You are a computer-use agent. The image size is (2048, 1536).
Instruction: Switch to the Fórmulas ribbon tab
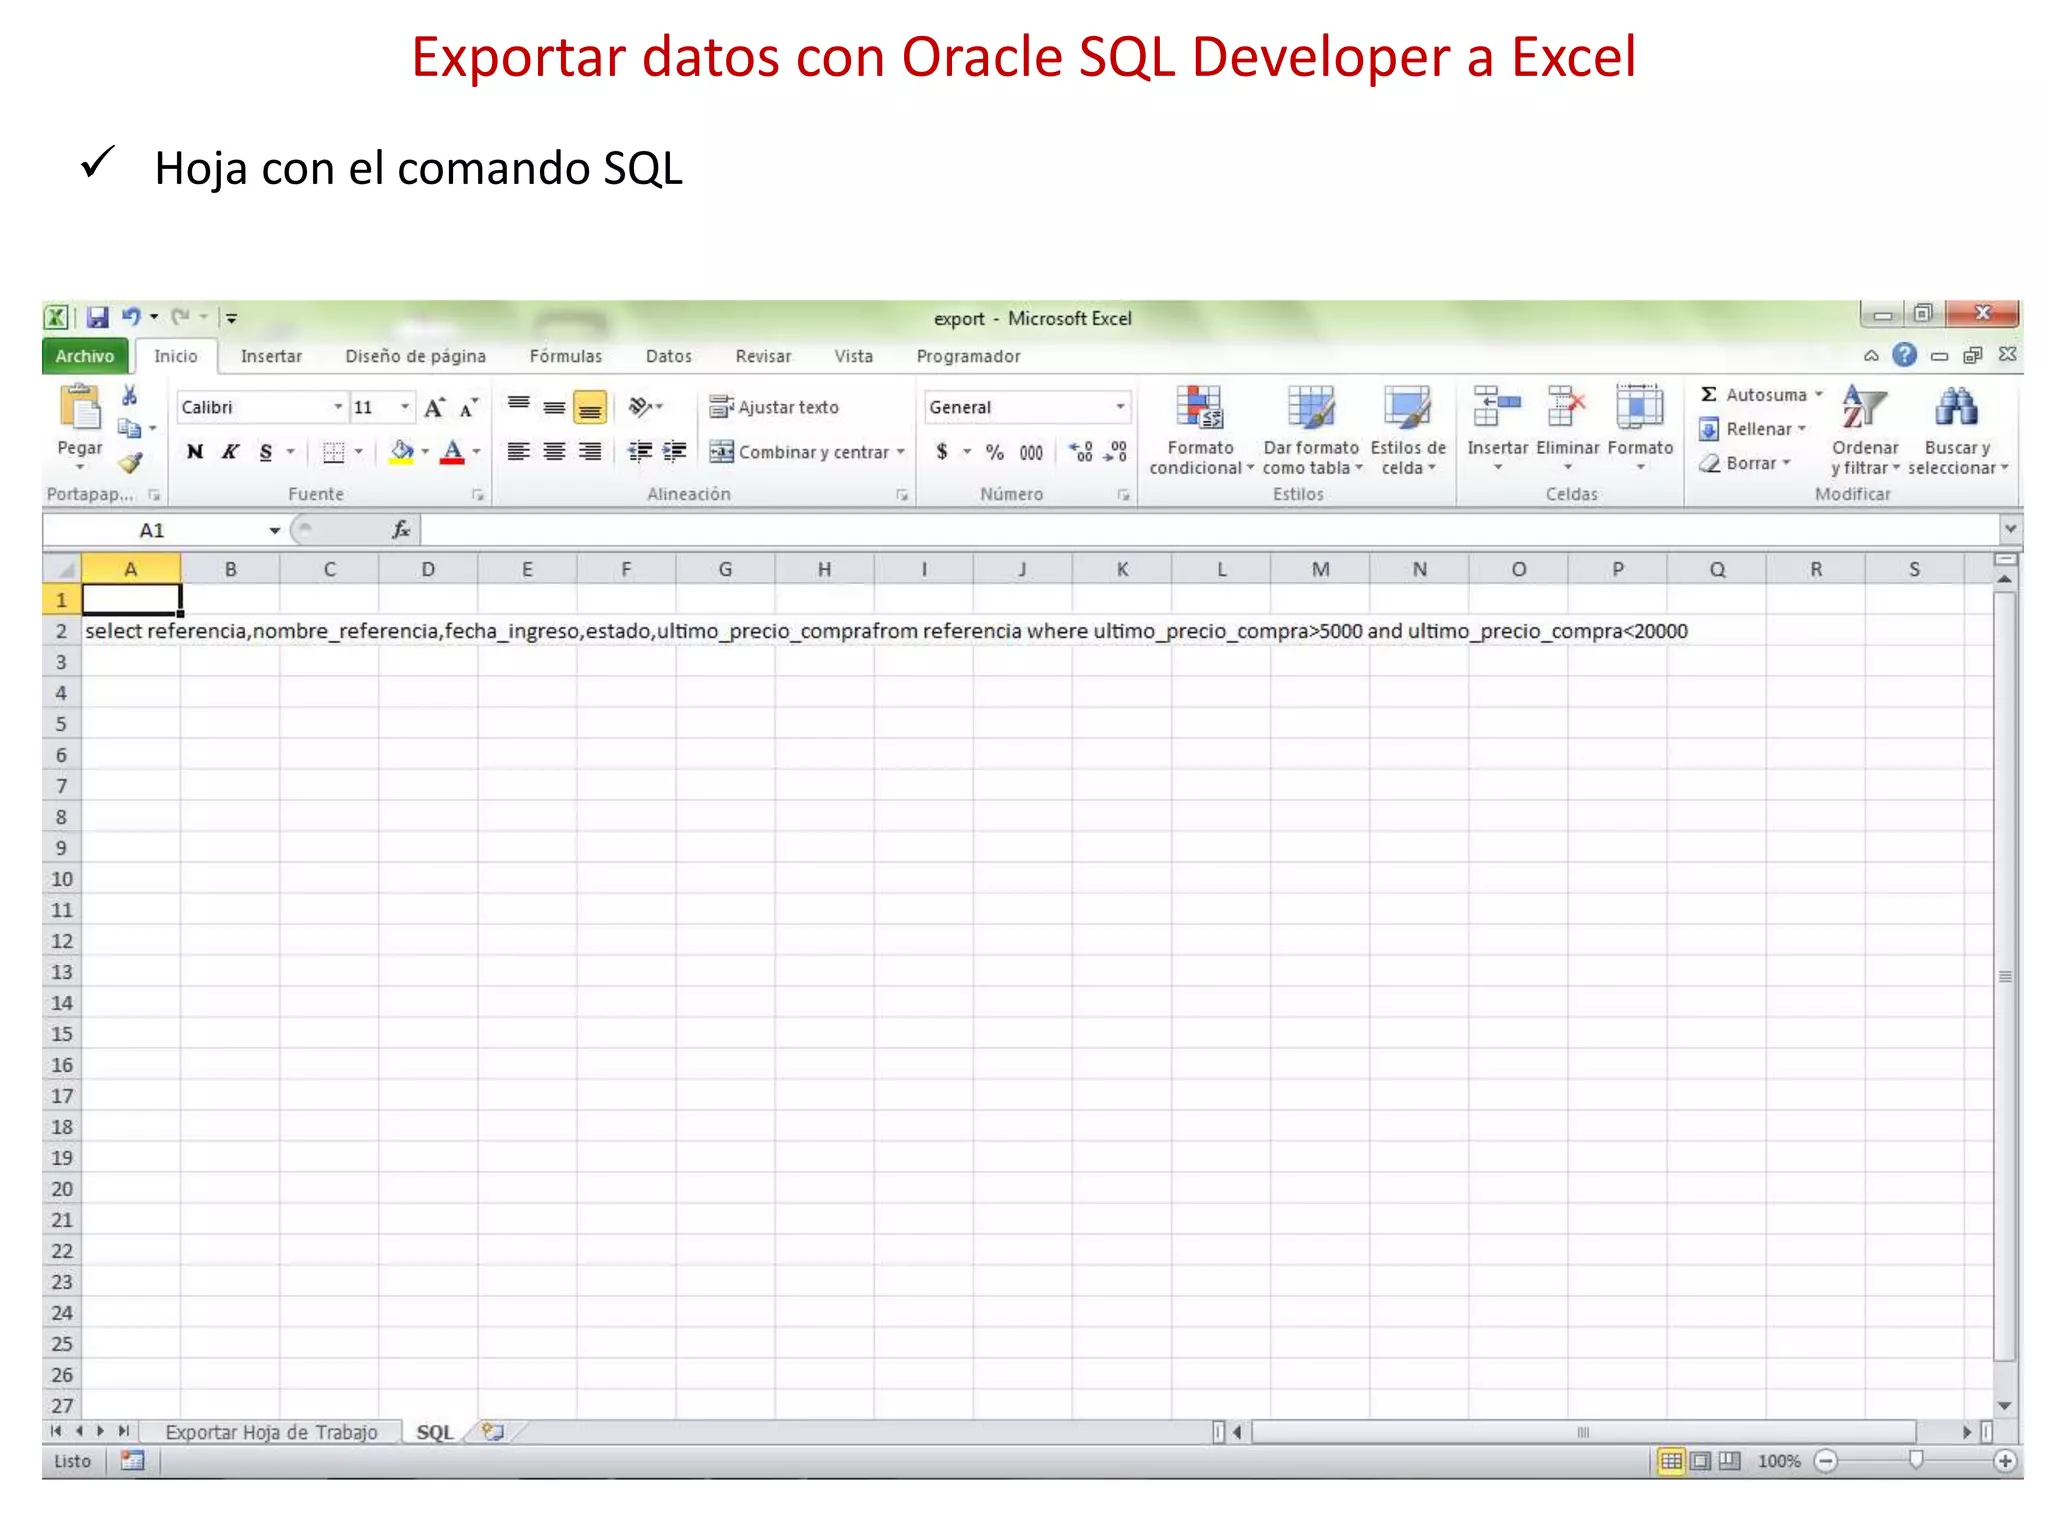(x=565, y=356)
